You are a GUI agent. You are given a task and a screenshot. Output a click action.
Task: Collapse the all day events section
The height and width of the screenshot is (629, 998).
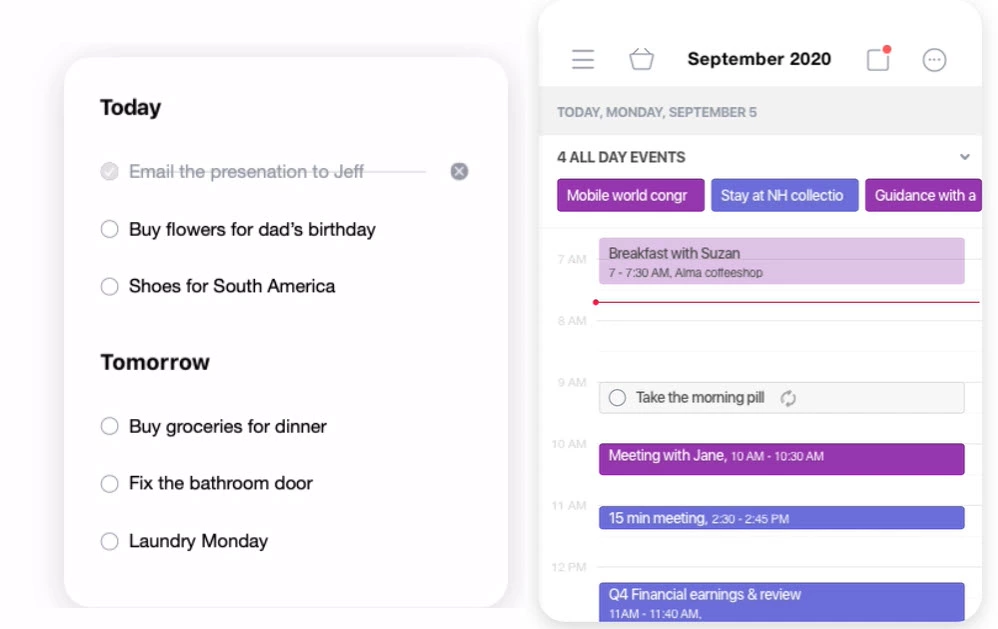click(964, 157)
